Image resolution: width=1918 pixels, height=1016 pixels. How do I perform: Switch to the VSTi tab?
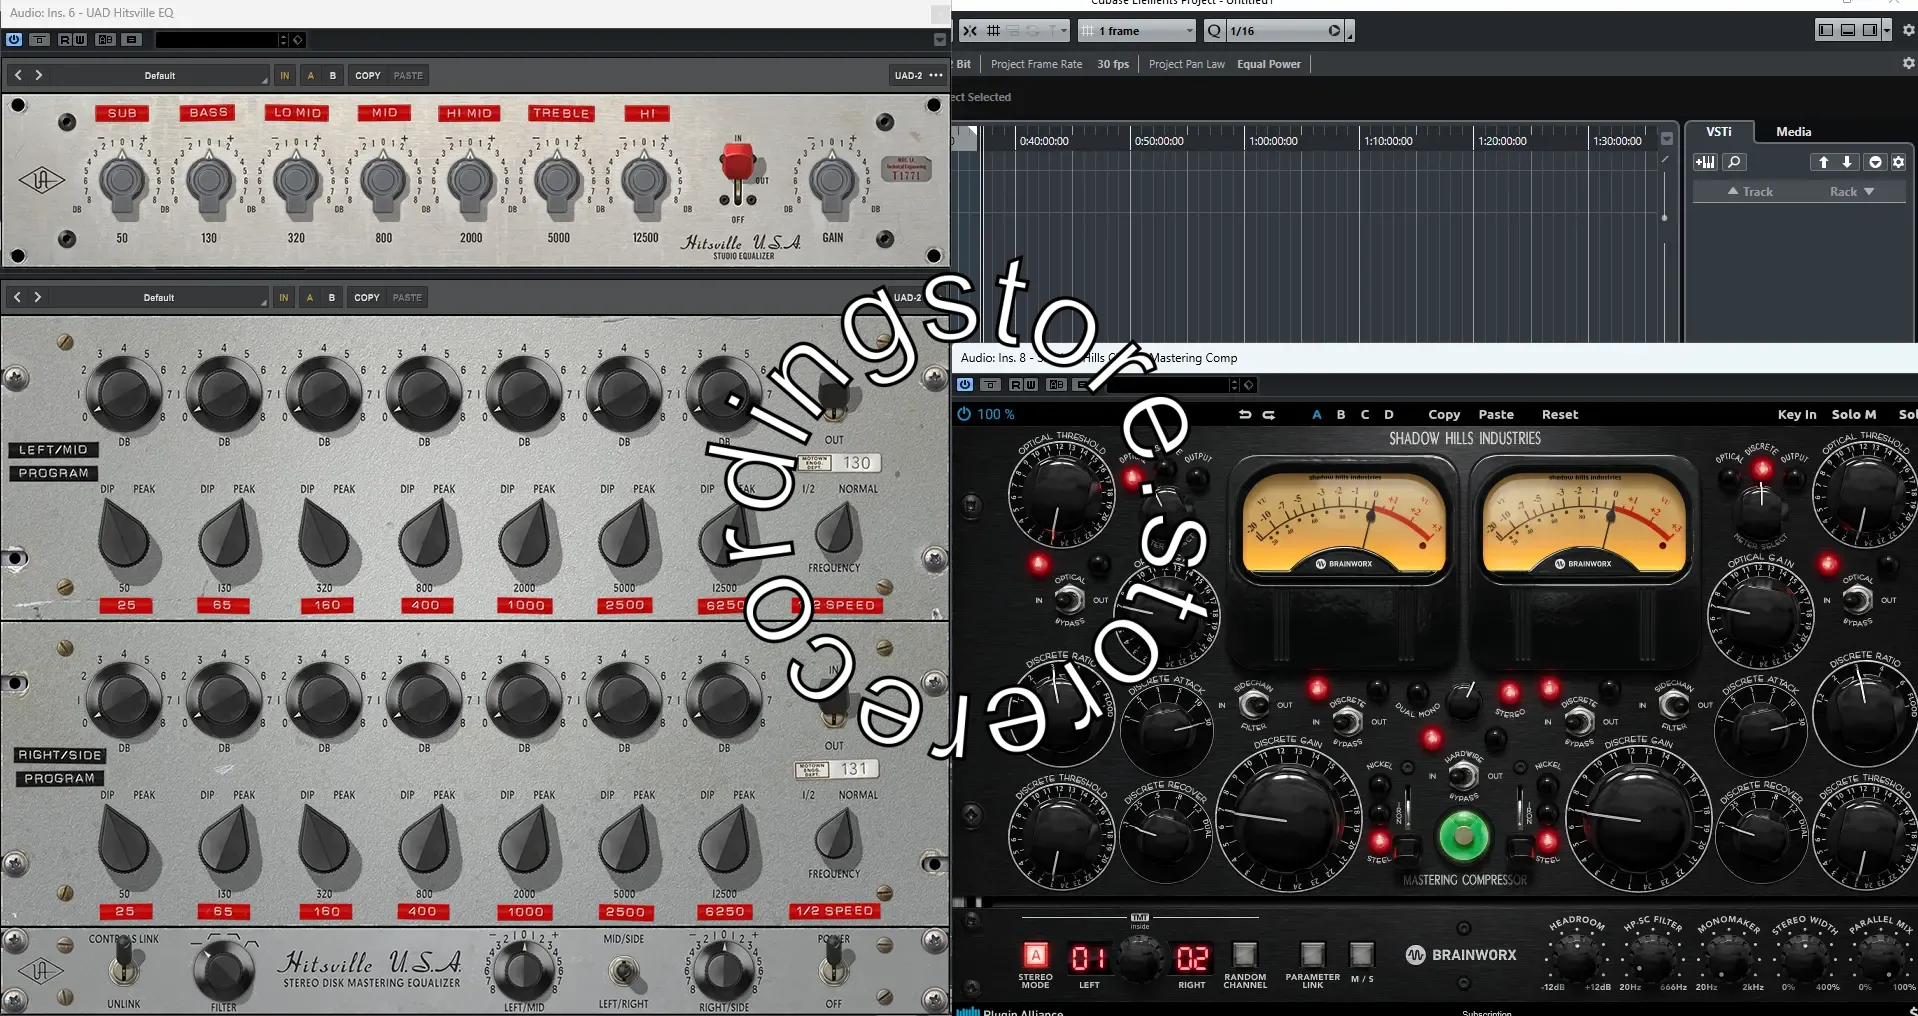point(1719,132)
